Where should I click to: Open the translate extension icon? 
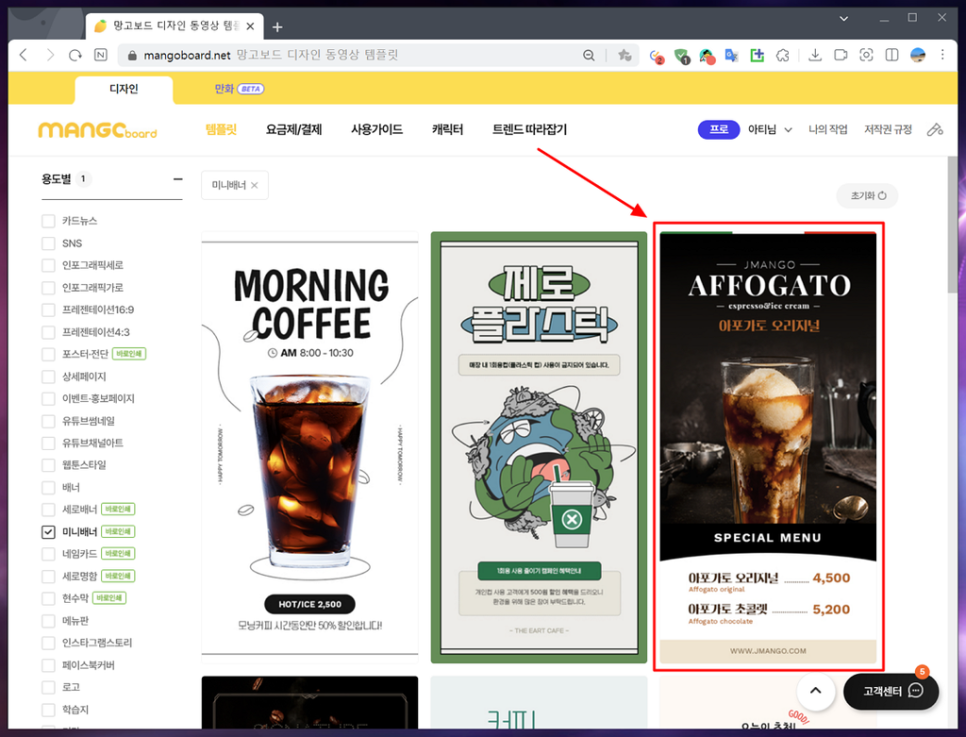731,55
